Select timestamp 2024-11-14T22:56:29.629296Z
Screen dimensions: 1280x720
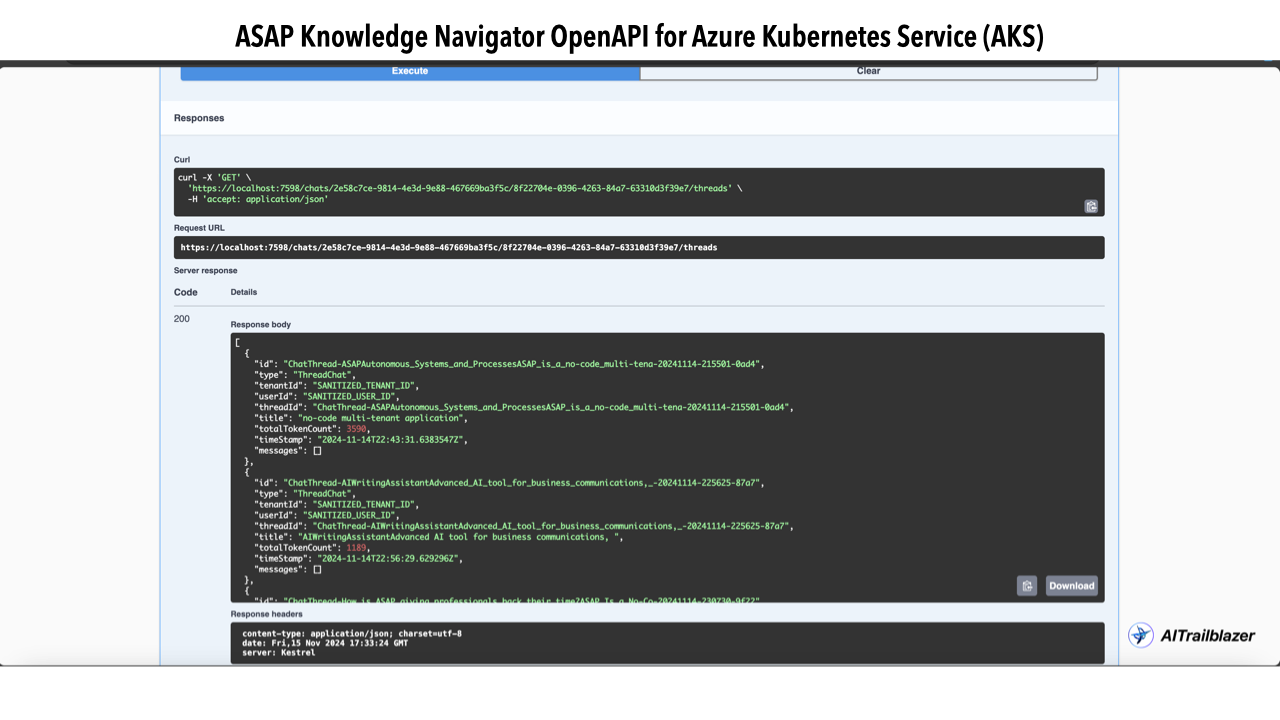click(388, 559)
